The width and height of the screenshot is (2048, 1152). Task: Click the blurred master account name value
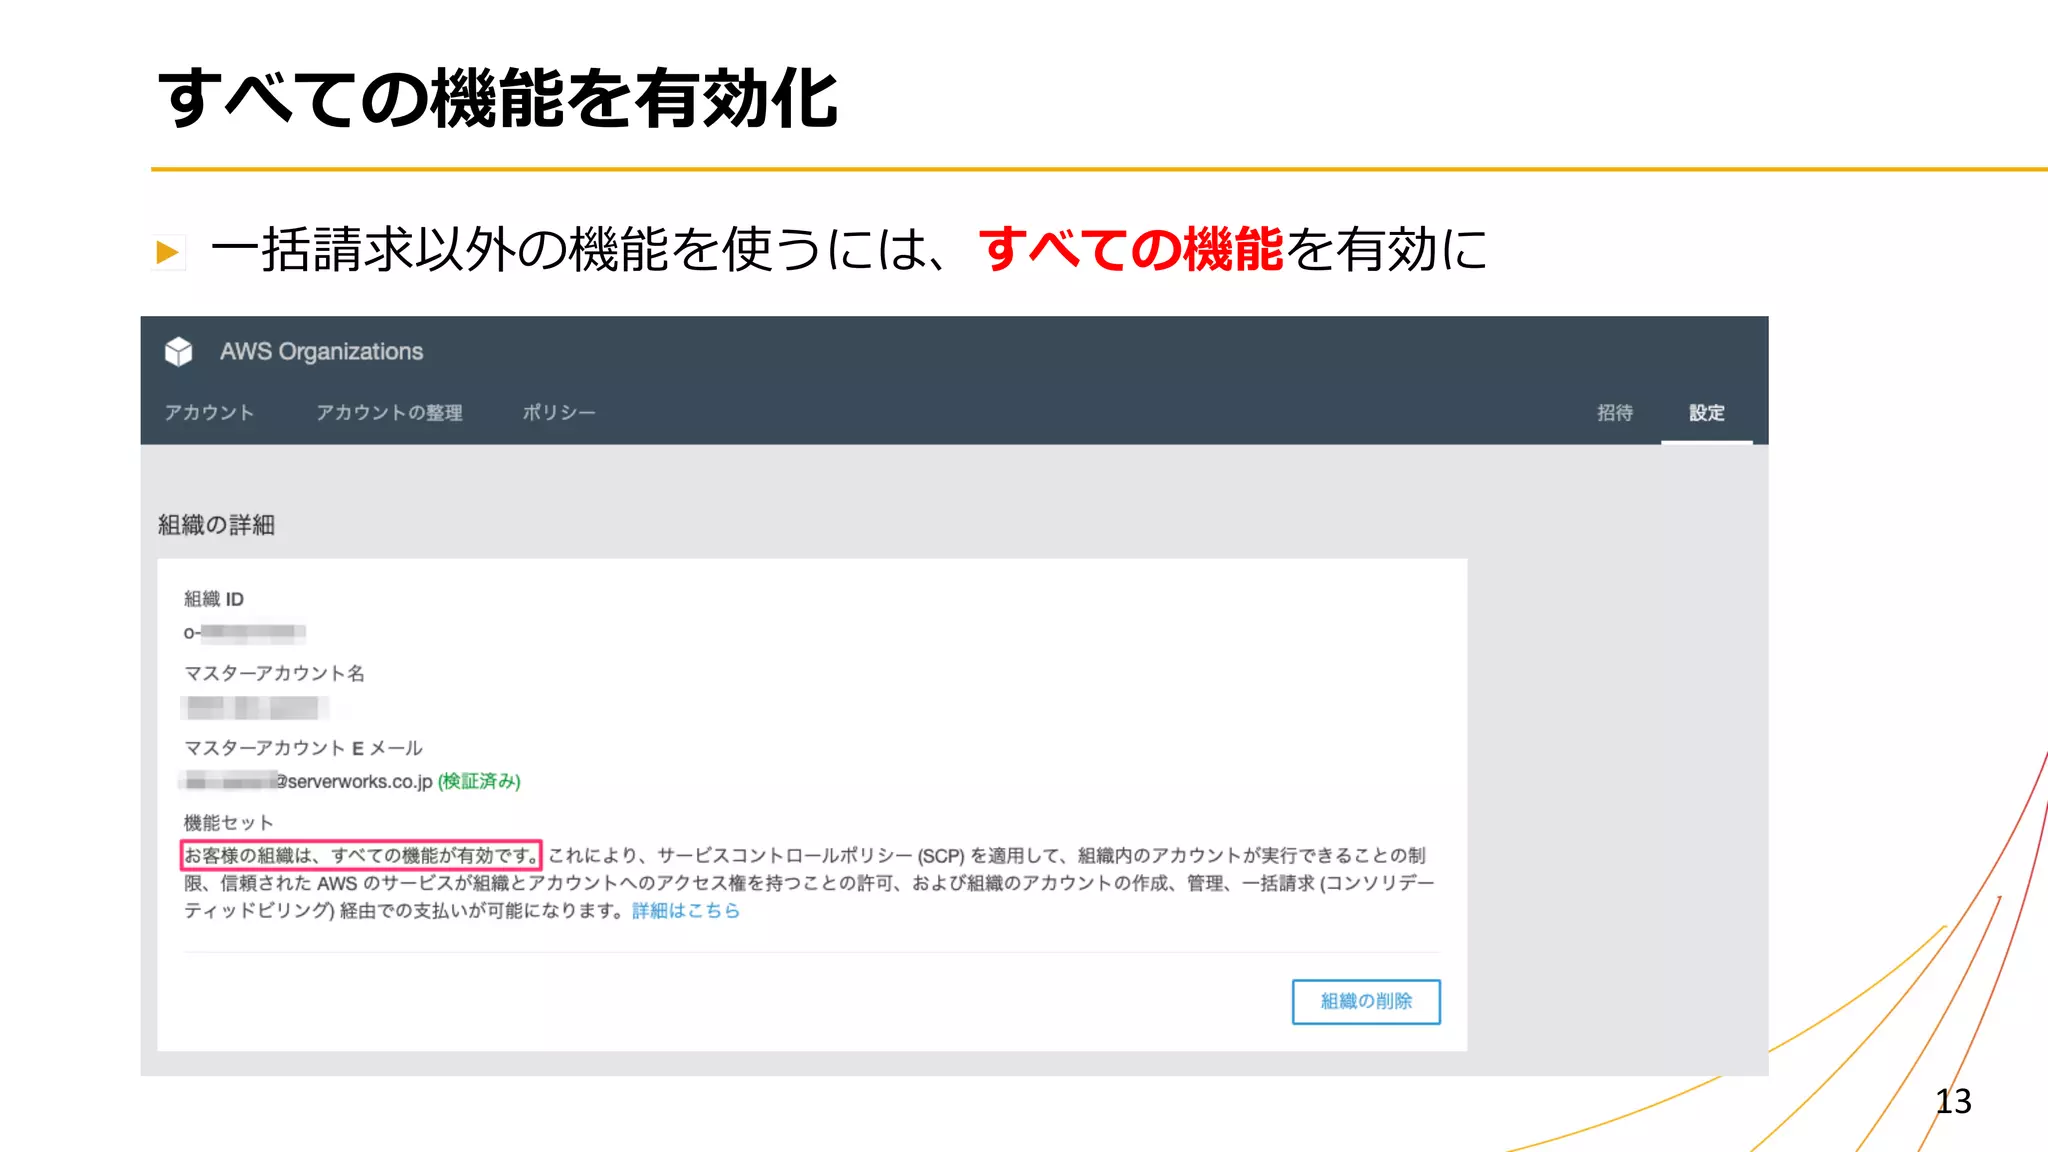click(255, 708)
